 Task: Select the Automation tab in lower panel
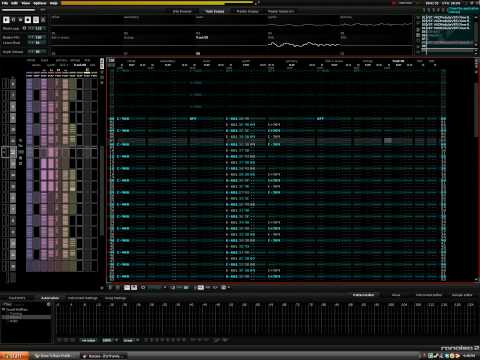tap(50, 298)
